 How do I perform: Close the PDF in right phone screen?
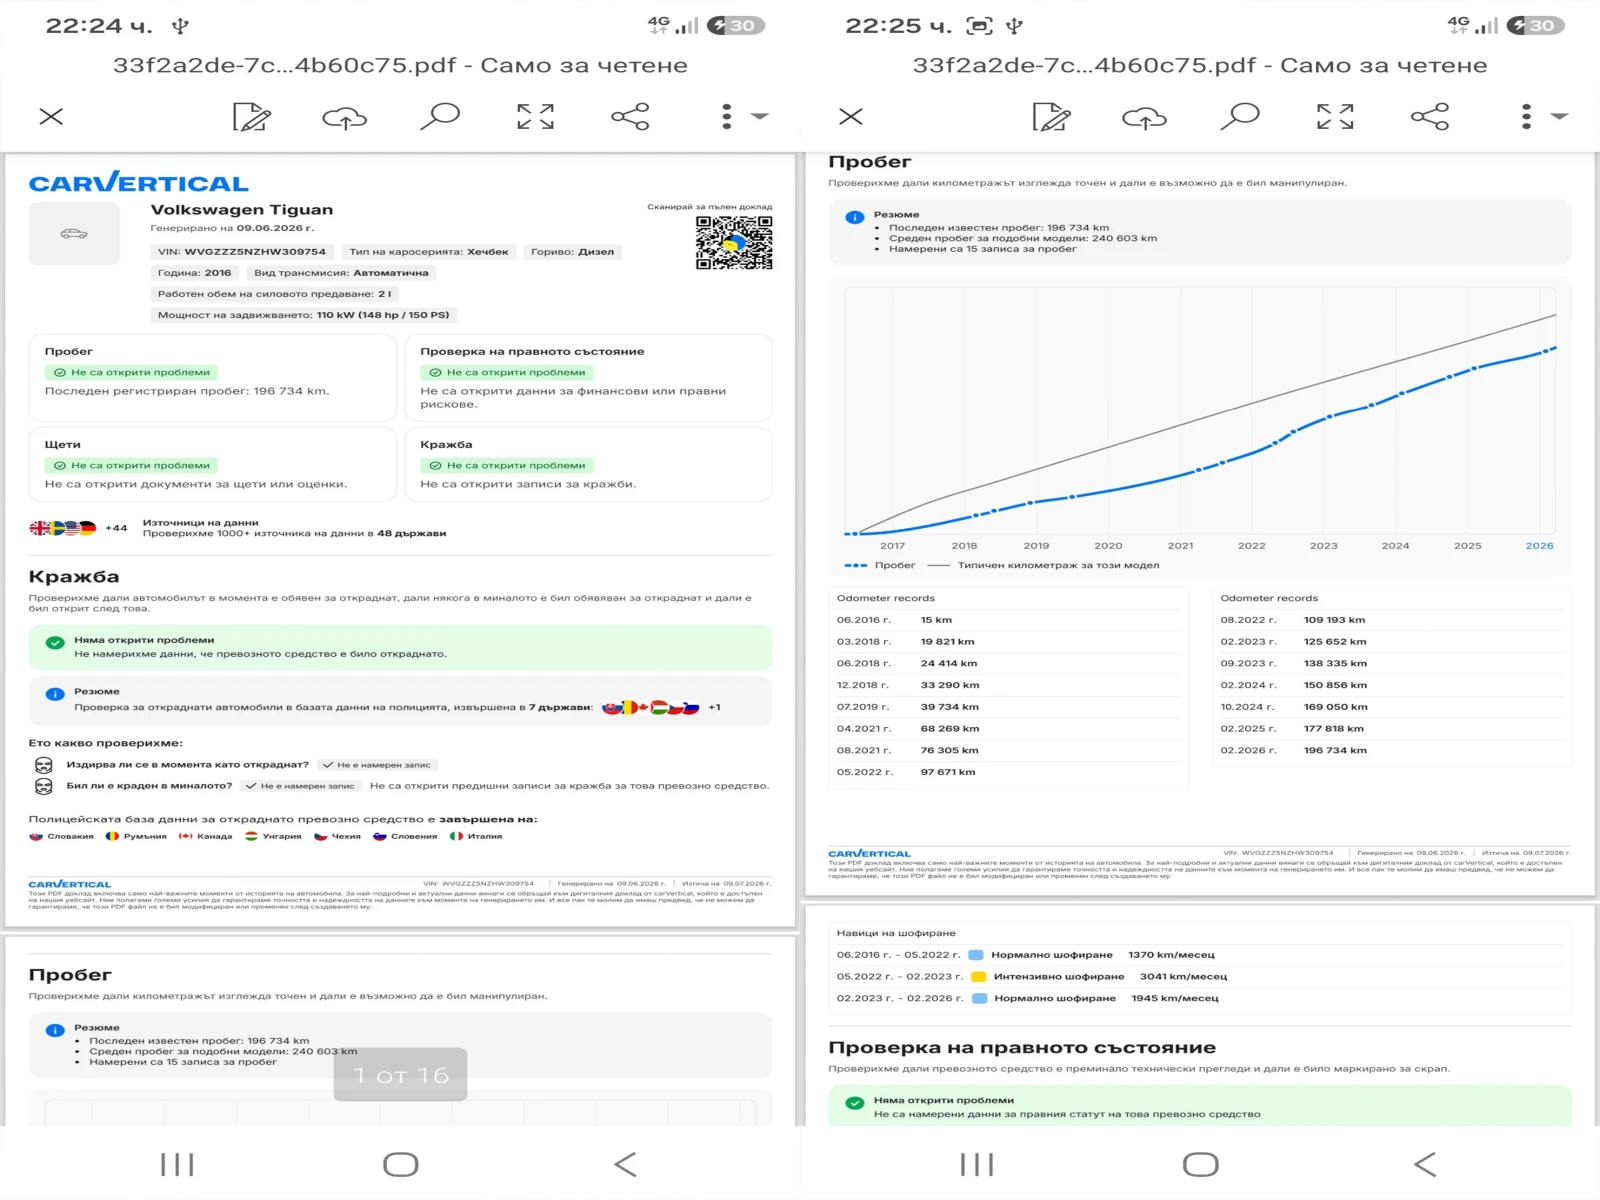click(851, 116)
